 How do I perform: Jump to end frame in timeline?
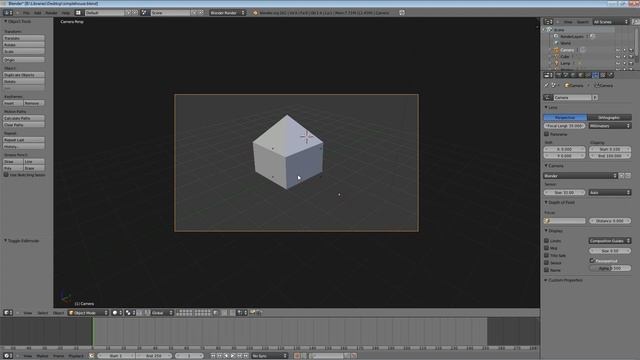pyautogui.click(x=246, y=356)
